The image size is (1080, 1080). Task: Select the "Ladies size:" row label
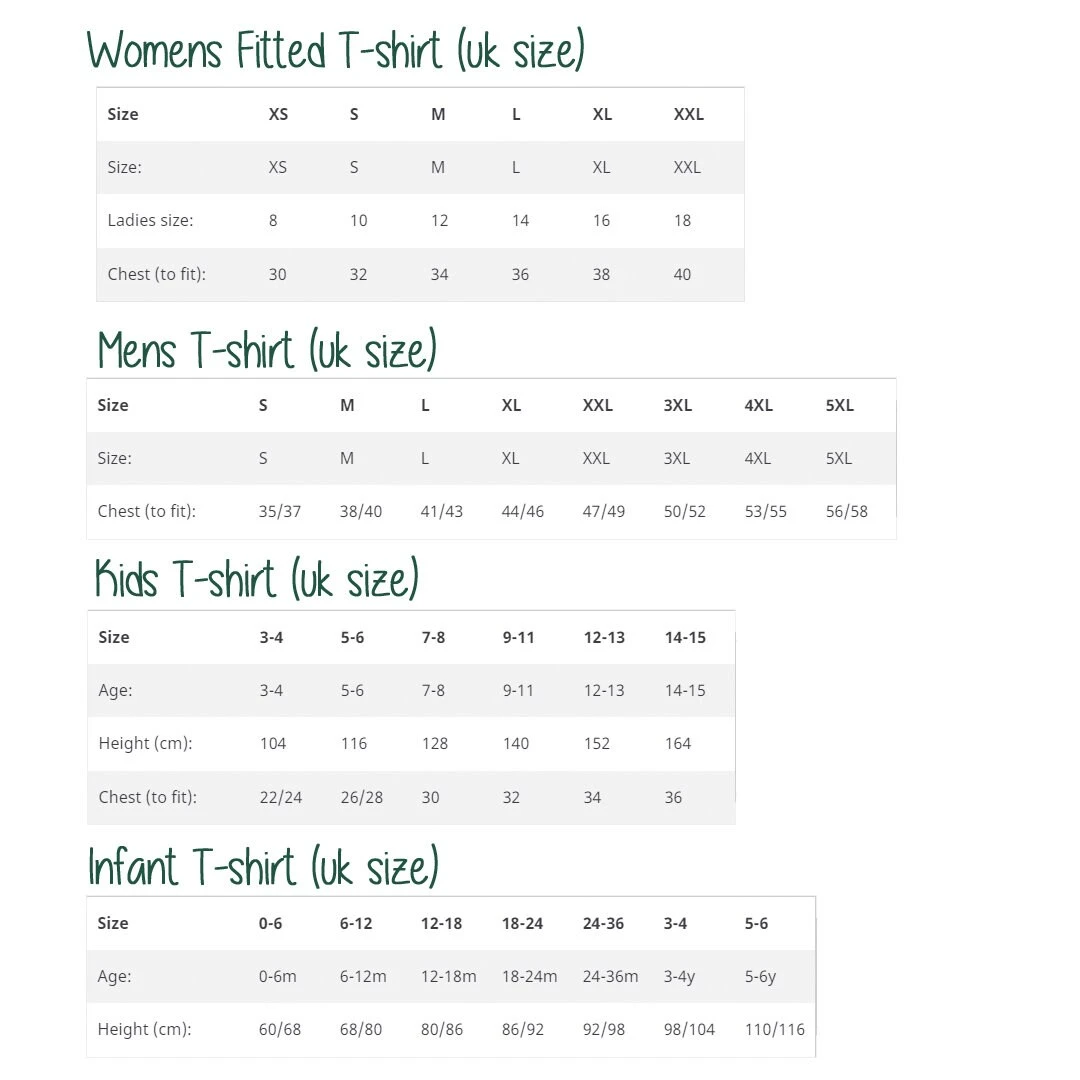click(x=150, y=220)
